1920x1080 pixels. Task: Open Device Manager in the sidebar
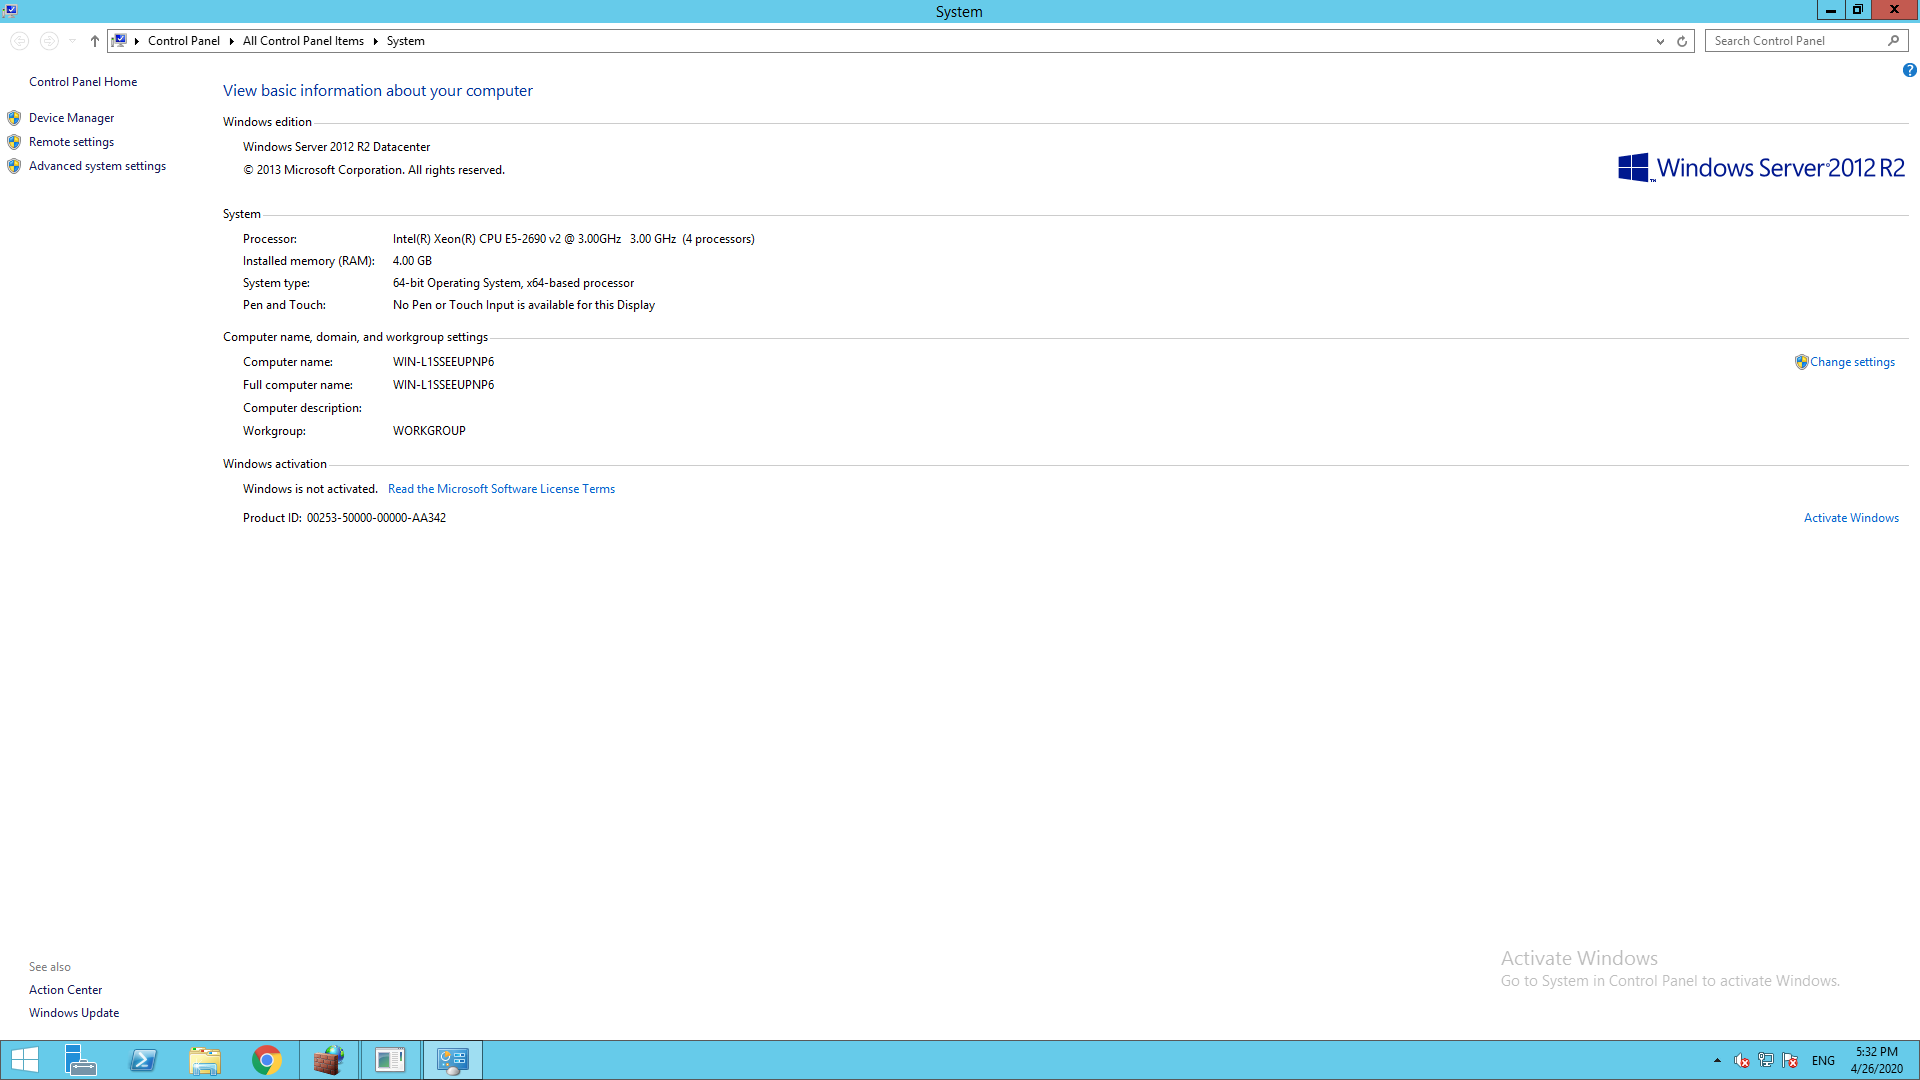[71, 118]
